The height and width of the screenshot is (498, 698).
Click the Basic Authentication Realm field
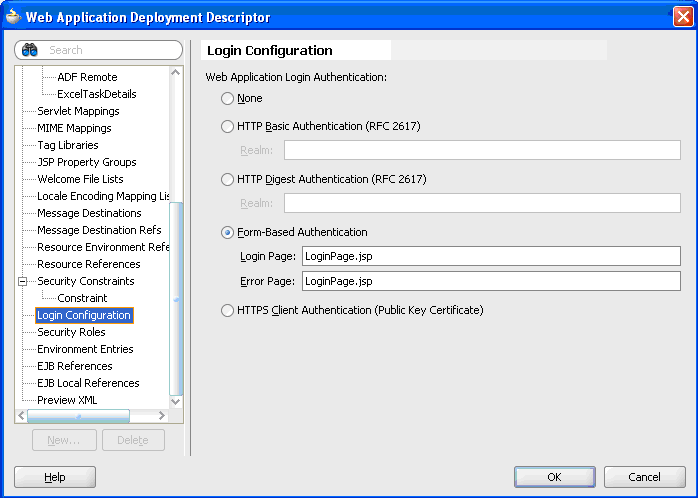coord(482,150)
